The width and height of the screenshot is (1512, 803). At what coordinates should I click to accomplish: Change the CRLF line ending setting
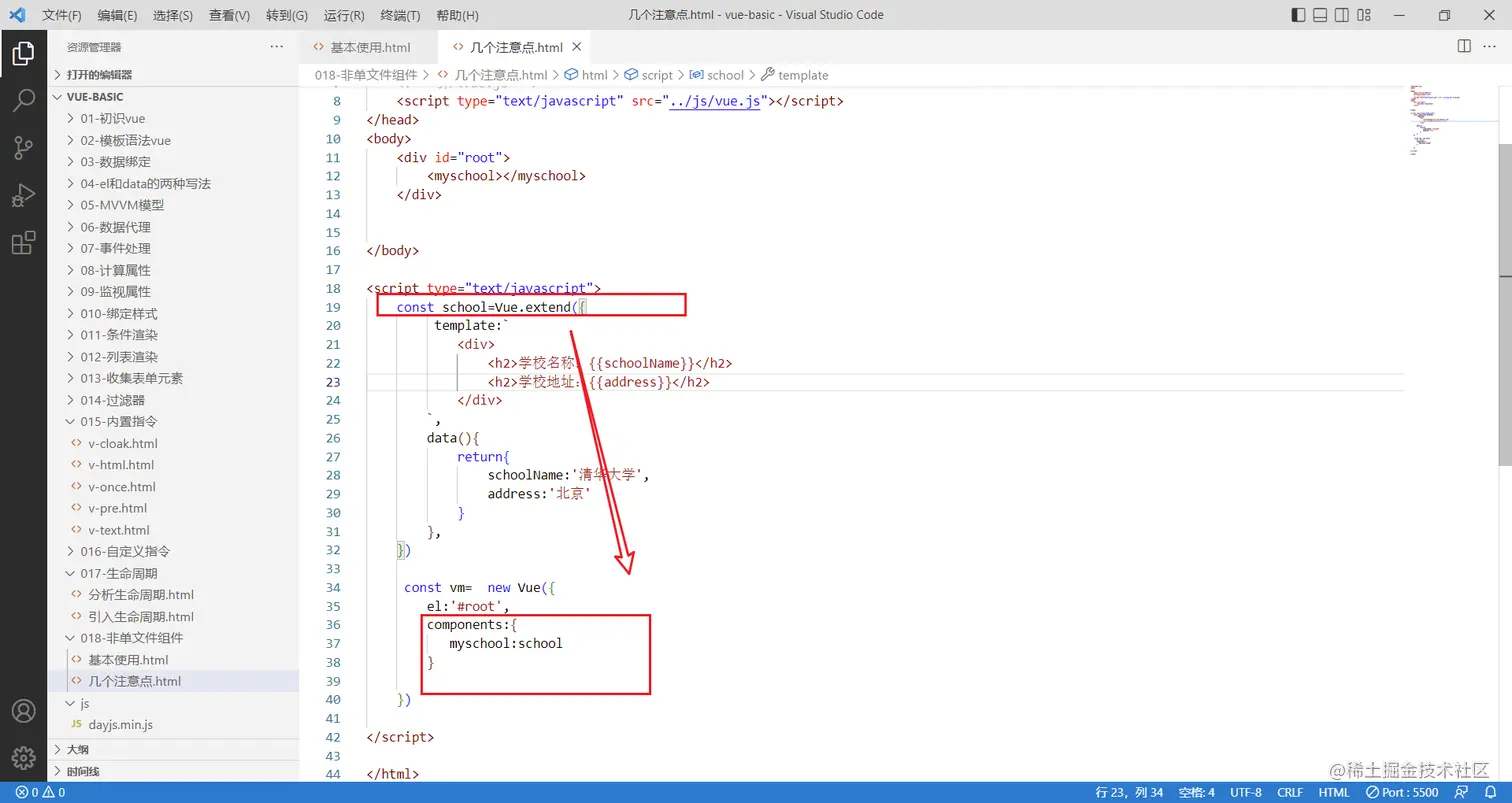click(1290, 793)
